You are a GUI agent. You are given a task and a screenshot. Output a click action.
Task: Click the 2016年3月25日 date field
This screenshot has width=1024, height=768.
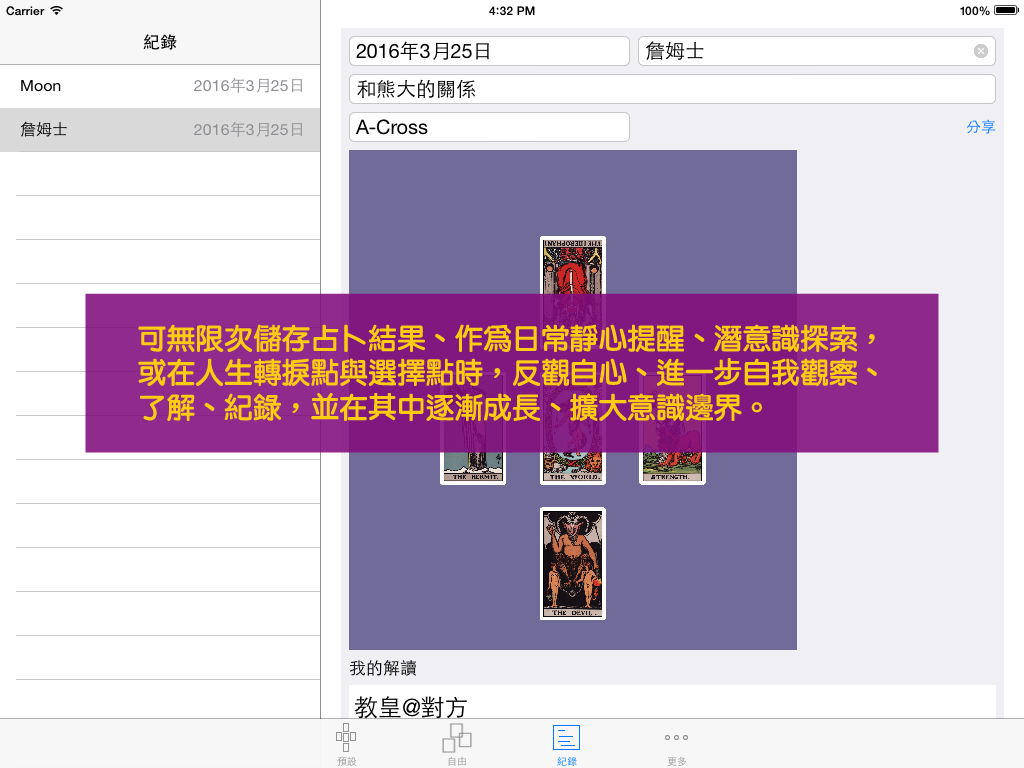click(489, 51)
